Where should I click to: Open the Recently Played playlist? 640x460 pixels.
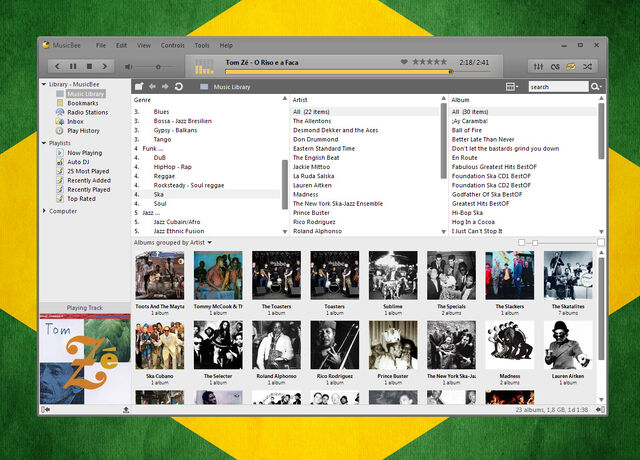point(89,189)
